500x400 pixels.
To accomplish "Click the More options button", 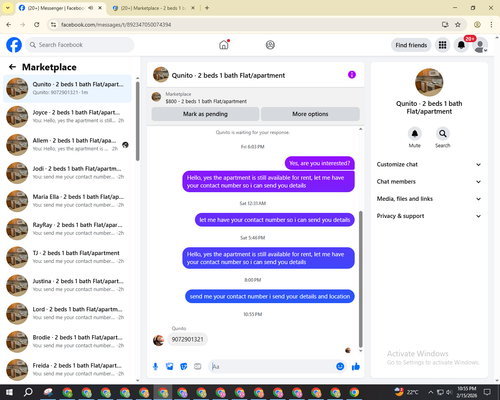I will [x=310, y=114].
